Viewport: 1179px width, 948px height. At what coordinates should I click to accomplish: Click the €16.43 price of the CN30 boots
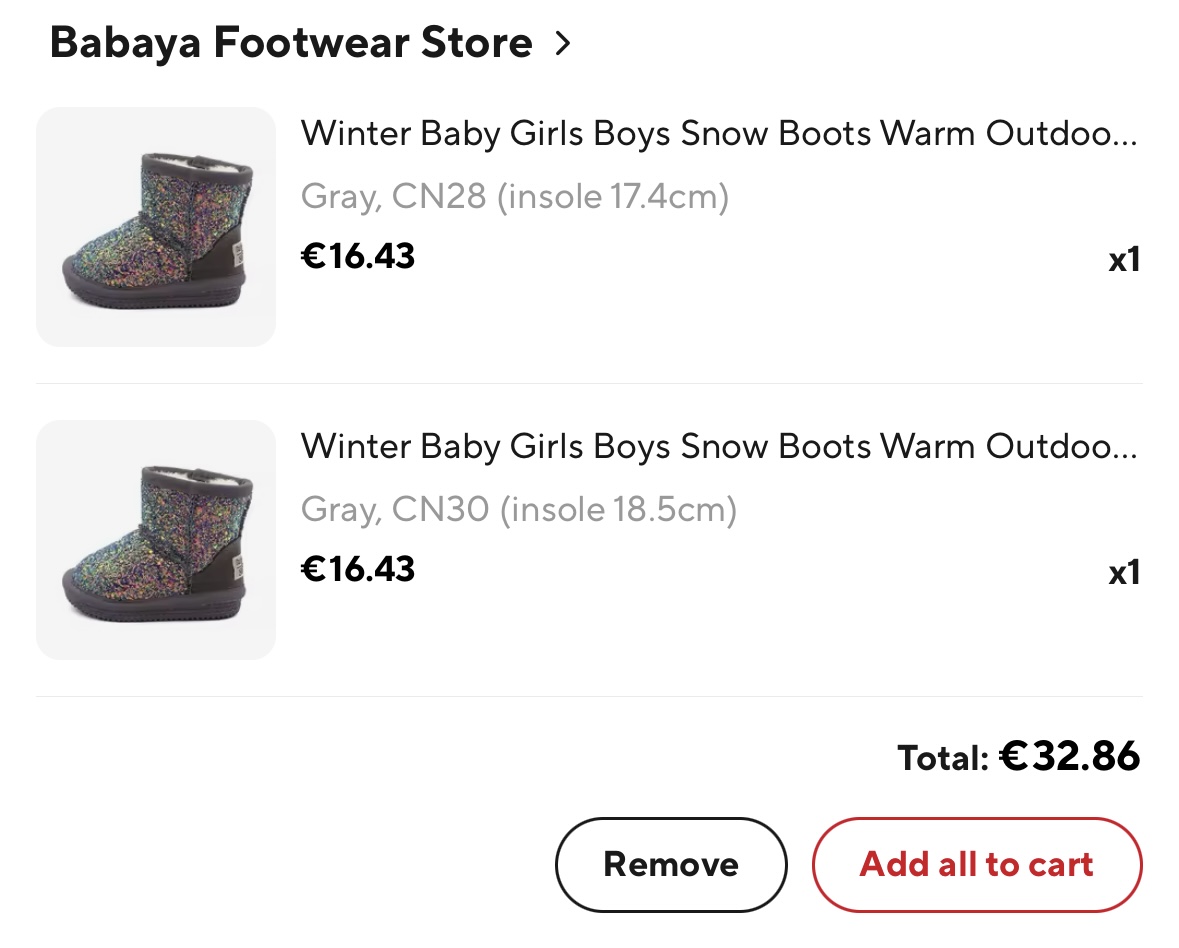358,569
